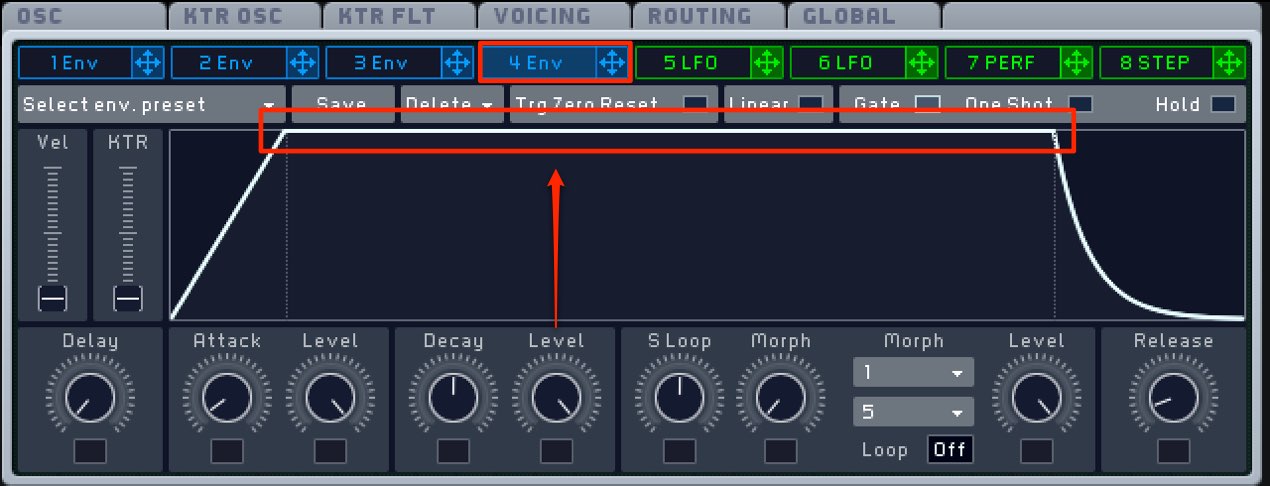
Task: Toggle the Loop Off button
Action: [949, 449]
